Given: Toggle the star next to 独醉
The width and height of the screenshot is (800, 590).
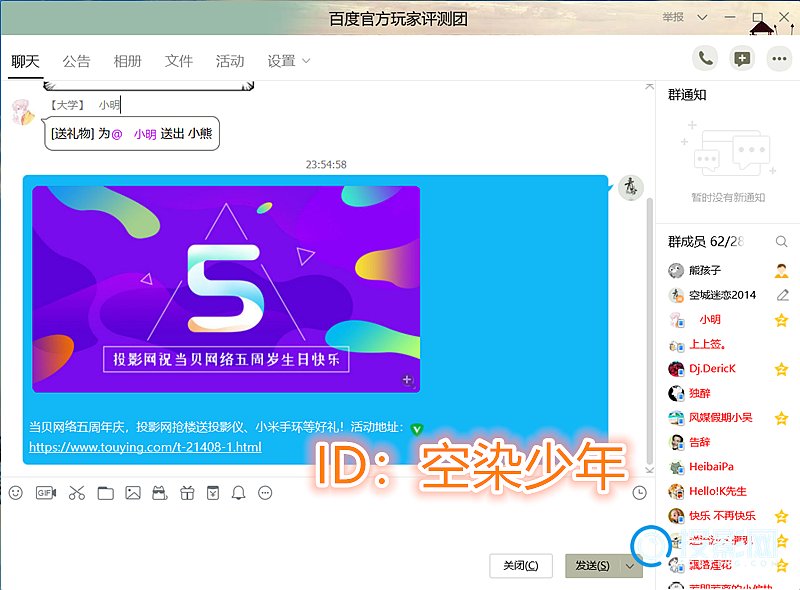Looking at the screenshot, I should [x=782, y=394].
